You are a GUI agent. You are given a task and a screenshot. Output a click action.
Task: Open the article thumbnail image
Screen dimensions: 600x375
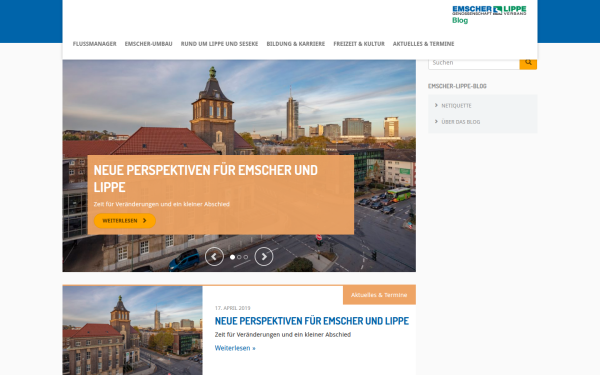(x=132, y=331)
